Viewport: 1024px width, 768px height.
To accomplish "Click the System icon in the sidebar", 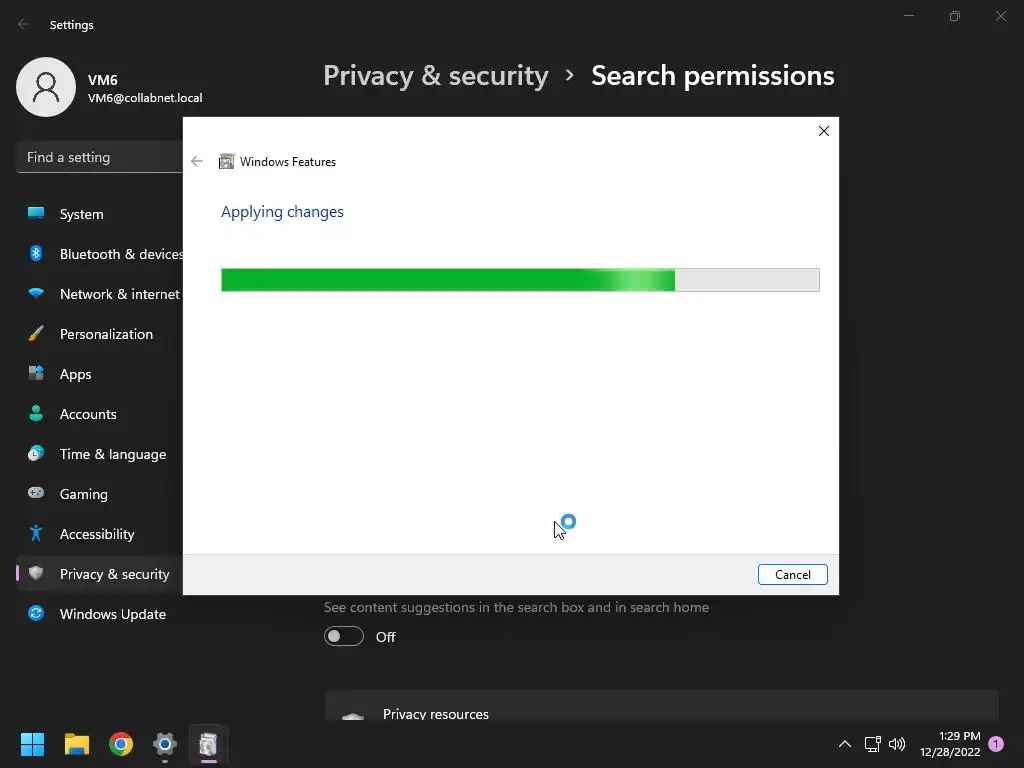I will [36, 214].
